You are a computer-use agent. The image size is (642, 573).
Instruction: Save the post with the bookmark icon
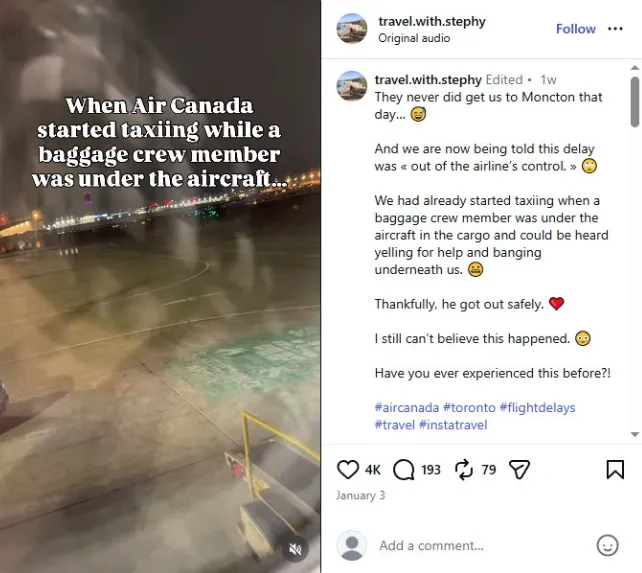point(615,469)
